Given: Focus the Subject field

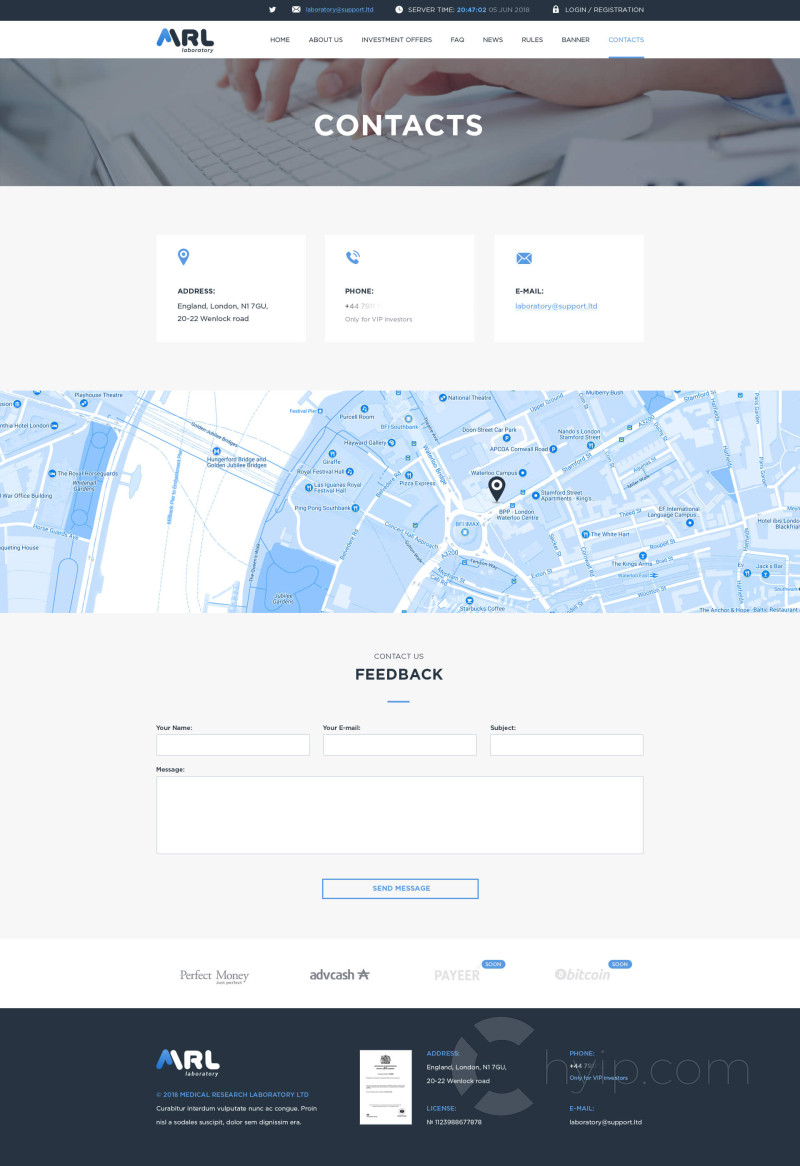Looking at the screenshot, I should 567,745.
